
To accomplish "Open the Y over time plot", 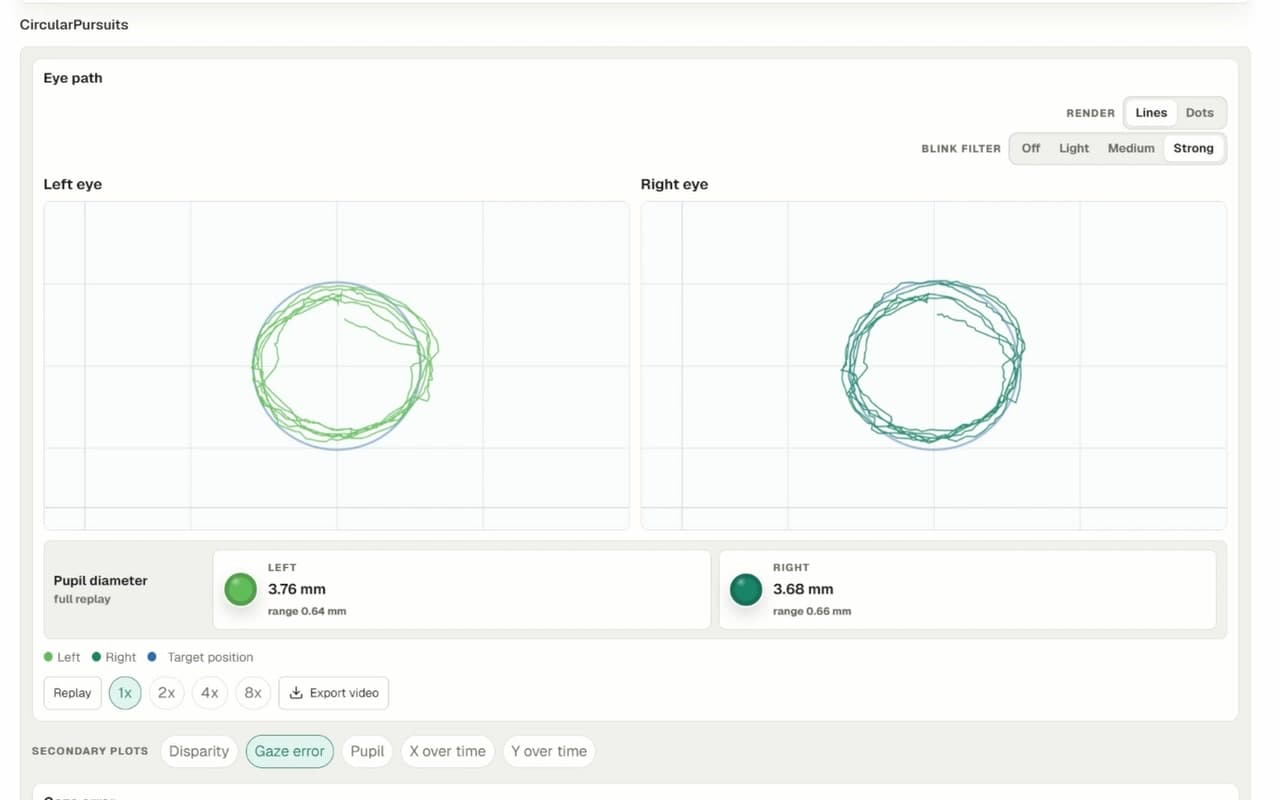I will (x=549, y=751).
